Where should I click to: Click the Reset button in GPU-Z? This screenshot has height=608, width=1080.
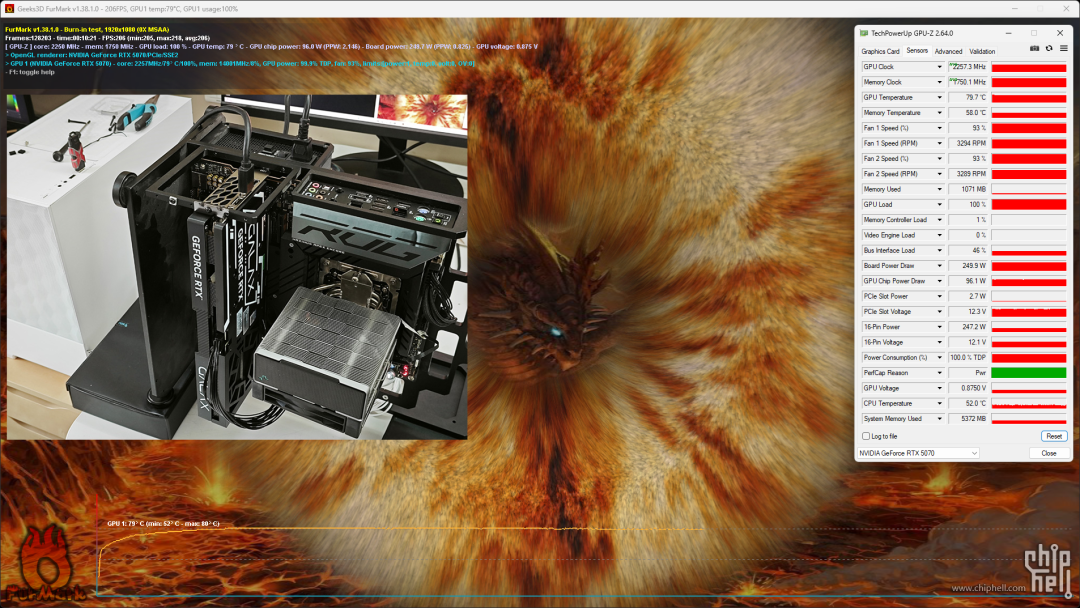[1054, 437]
